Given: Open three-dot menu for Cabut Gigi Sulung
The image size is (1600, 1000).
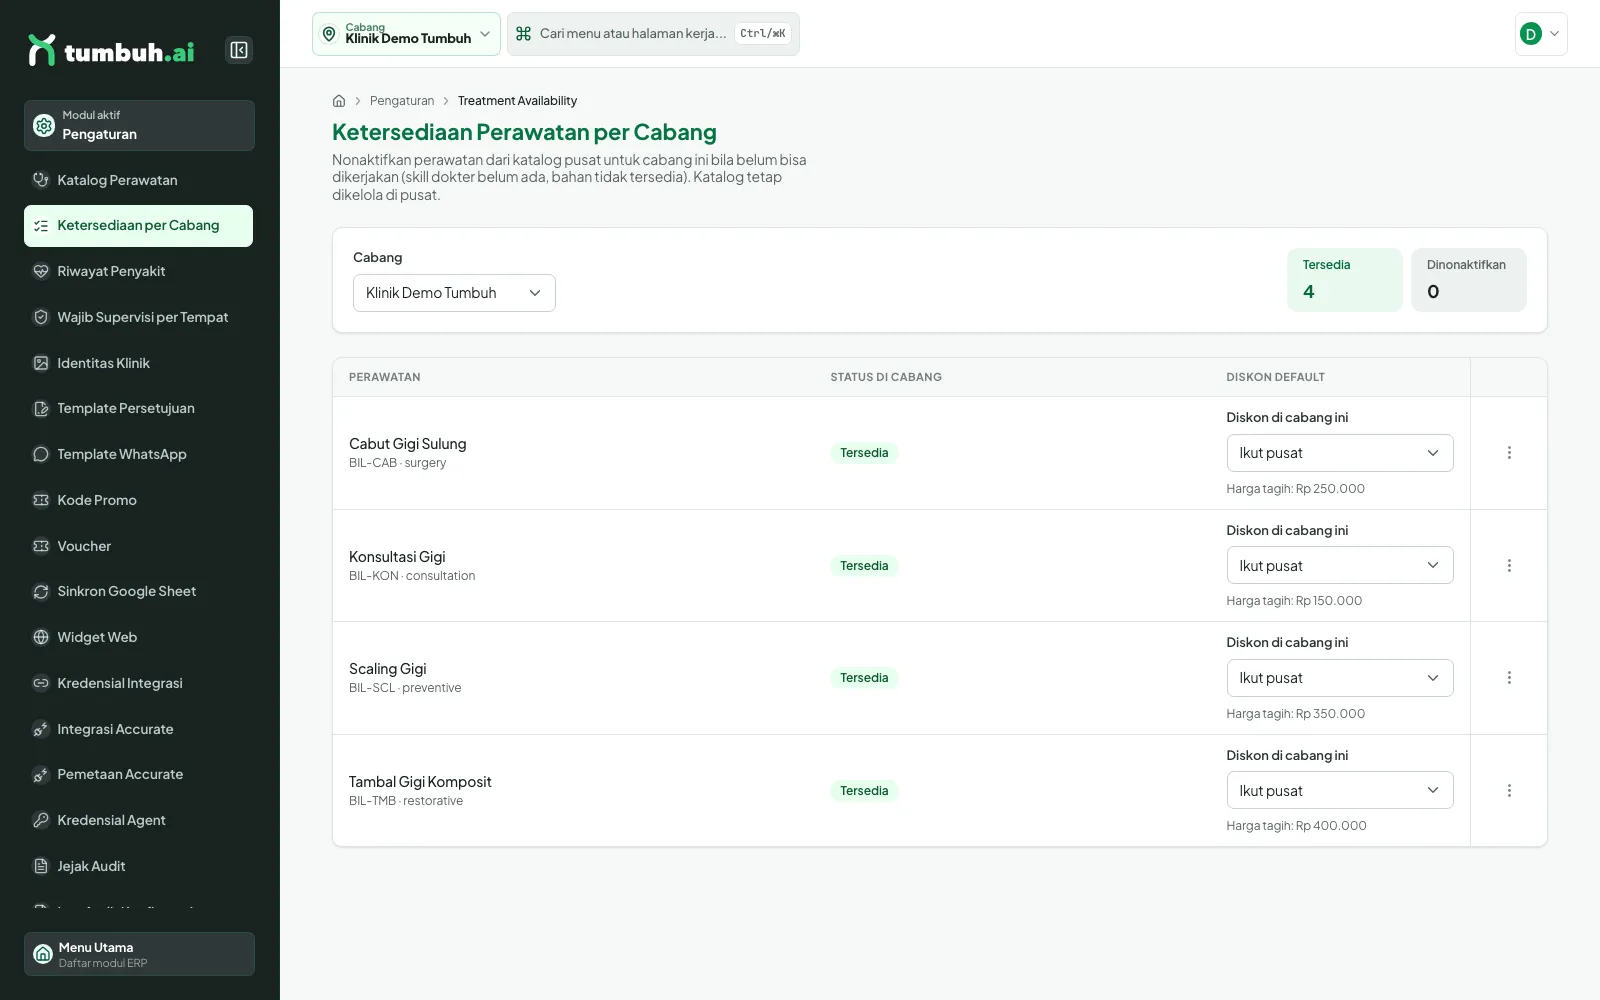Looking at the screenshot, I should pos(1509,453).
